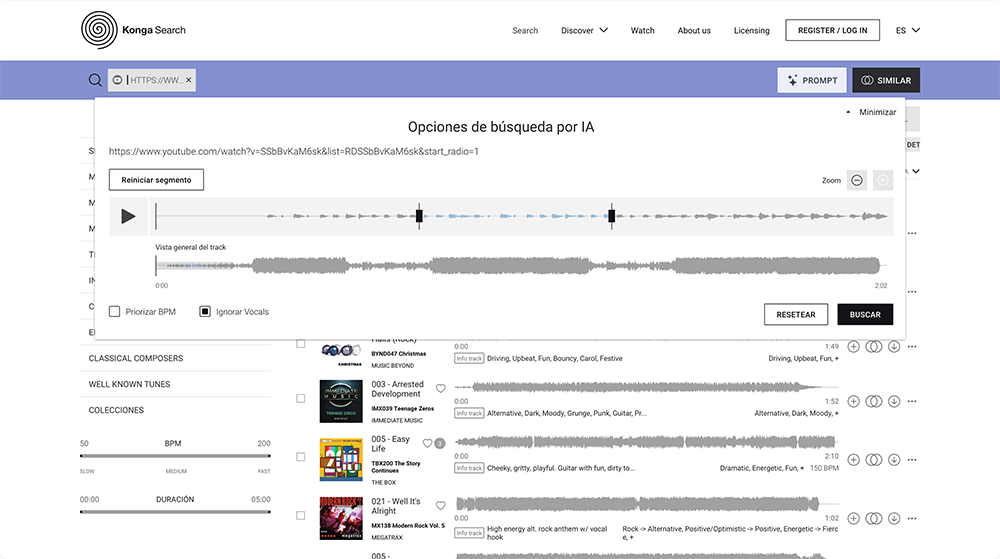Click the Reiniciar segmento button
The width and height of the screenshot is (1000, 559).
(x=156, y=180)
